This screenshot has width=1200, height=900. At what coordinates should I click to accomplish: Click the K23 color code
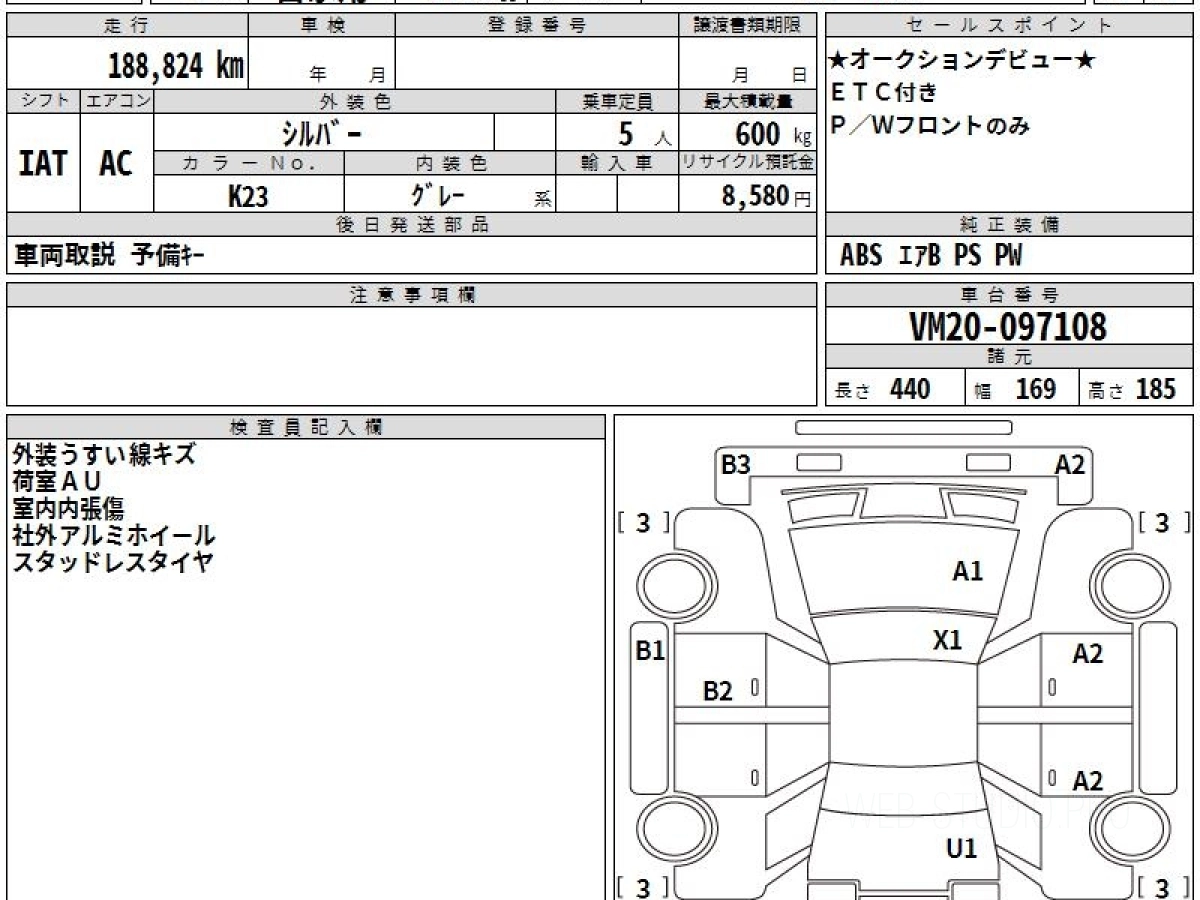(x=248, y=196)
